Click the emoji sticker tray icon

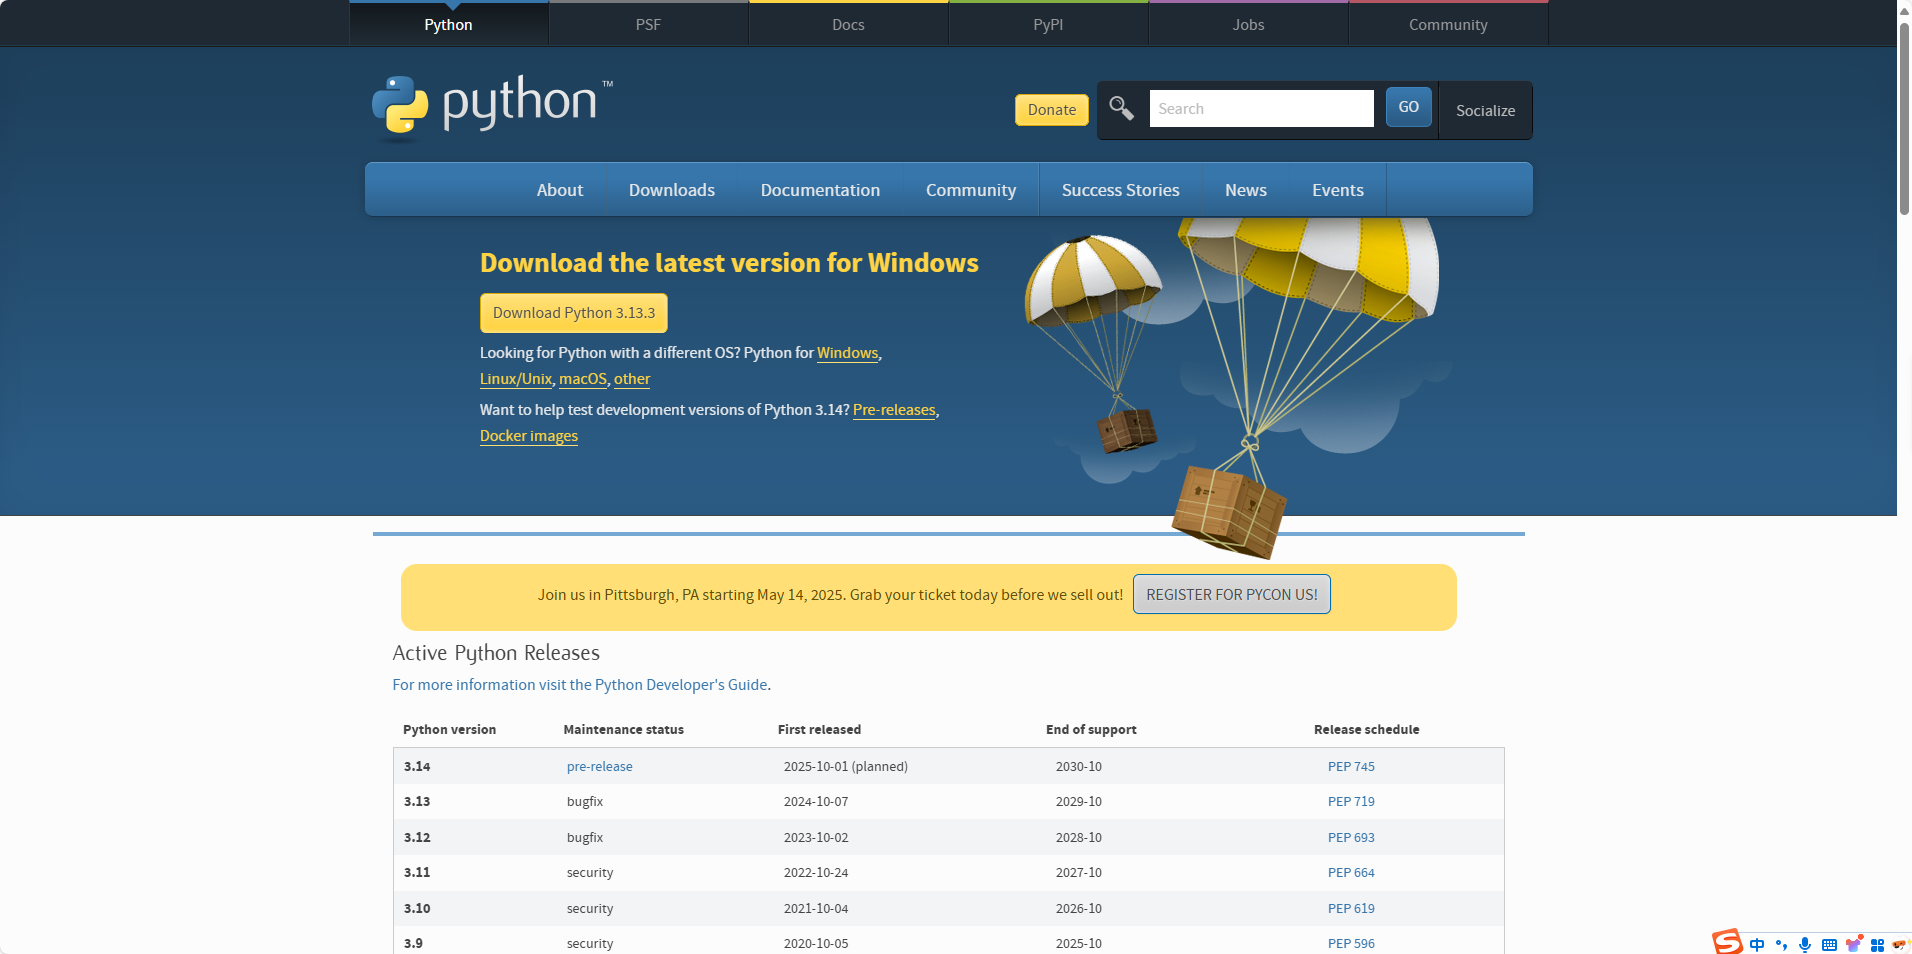pyautogui.click(x=1898, y=944)
